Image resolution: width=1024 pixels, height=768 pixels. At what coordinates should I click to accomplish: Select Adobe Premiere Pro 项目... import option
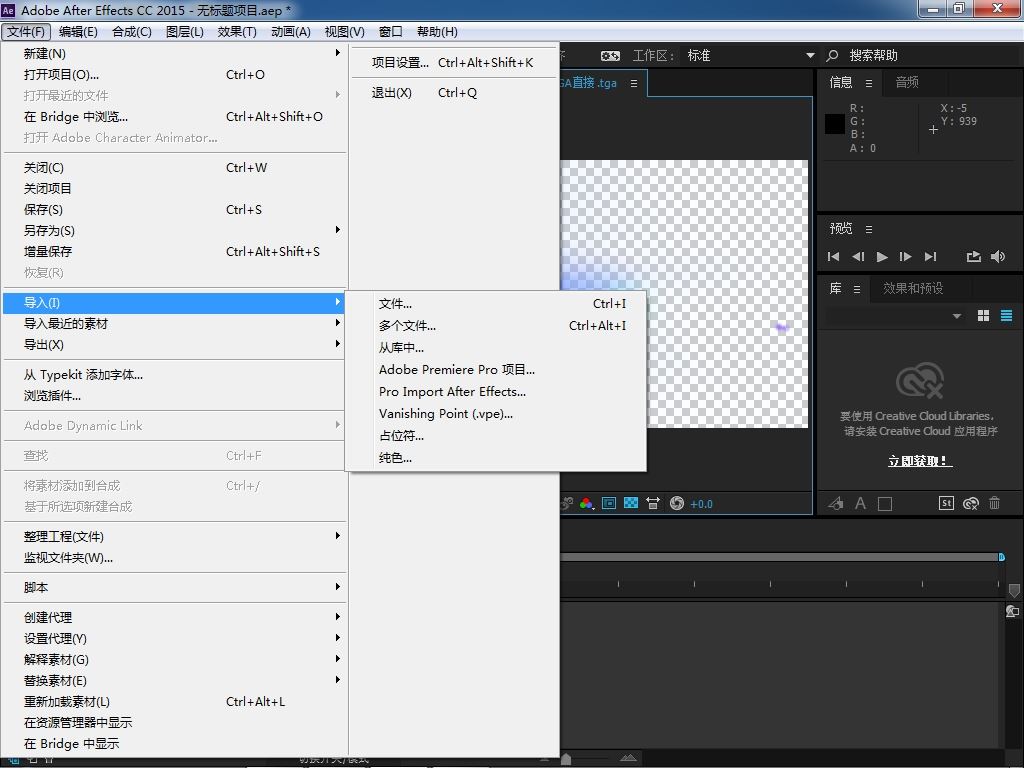point(496,370)
